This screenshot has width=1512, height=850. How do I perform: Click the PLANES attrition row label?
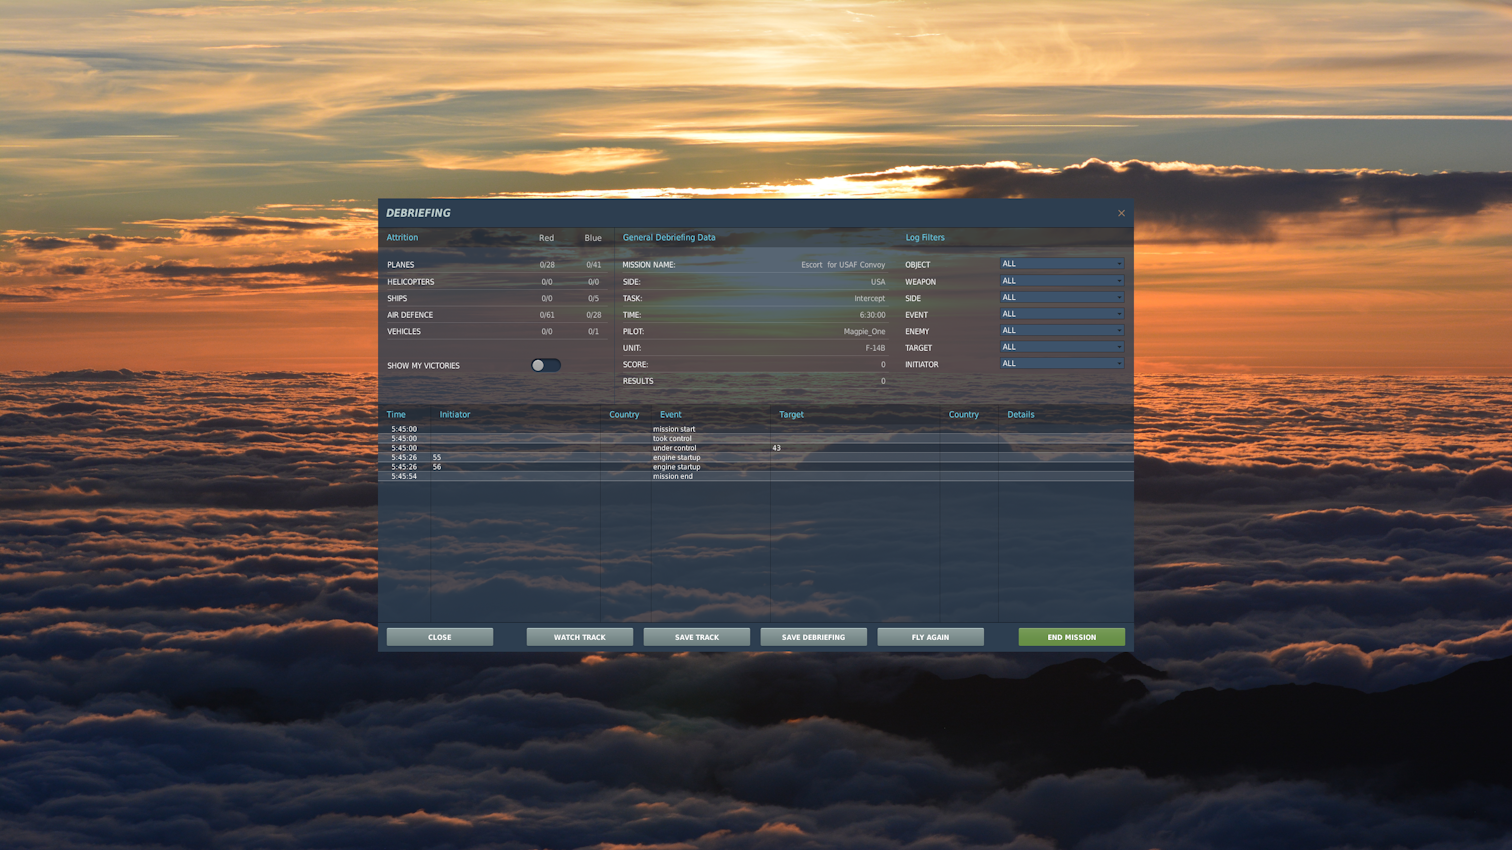coord(401,265)
